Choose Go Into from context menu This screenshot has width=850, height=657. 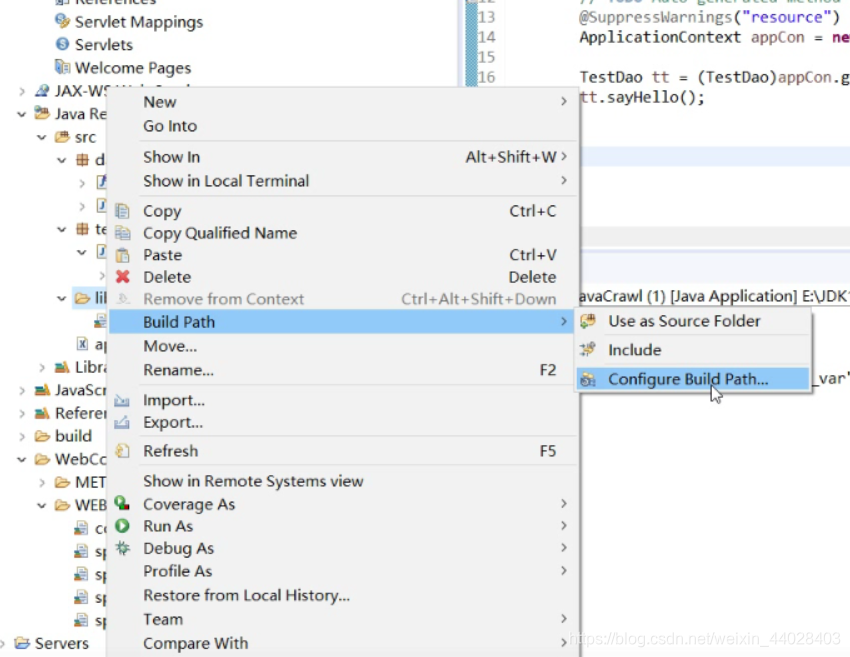pyautogui.click(x=343, y=126)
